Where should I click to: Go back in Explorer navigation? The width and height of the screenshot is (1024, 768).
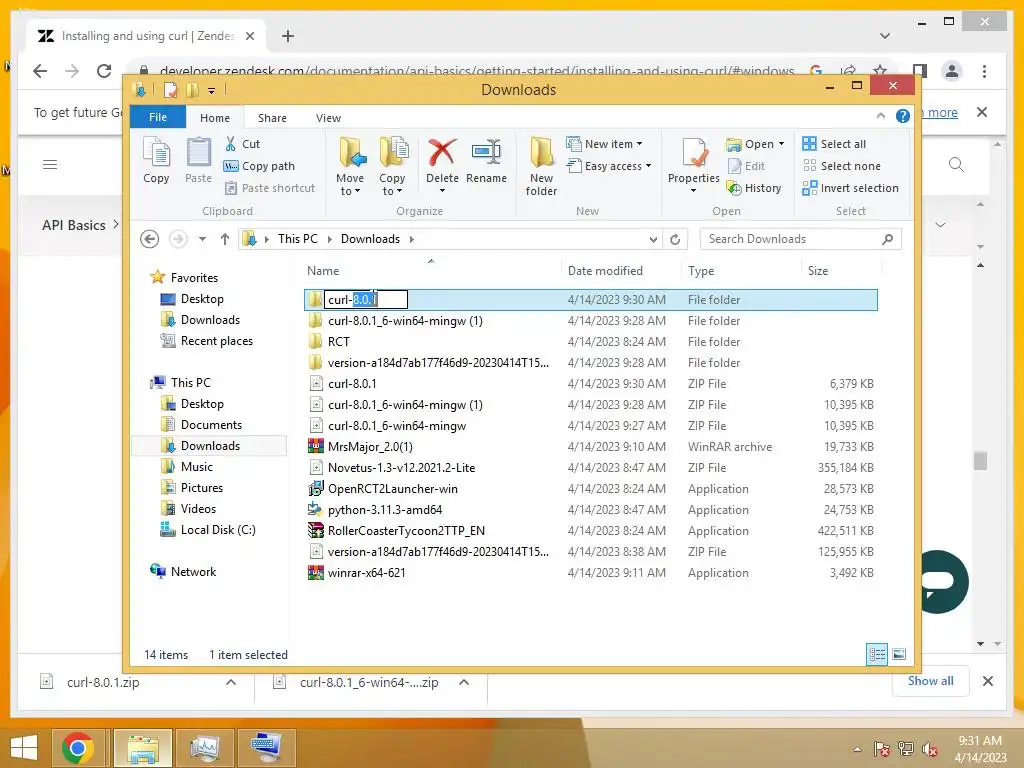point(150,239)
